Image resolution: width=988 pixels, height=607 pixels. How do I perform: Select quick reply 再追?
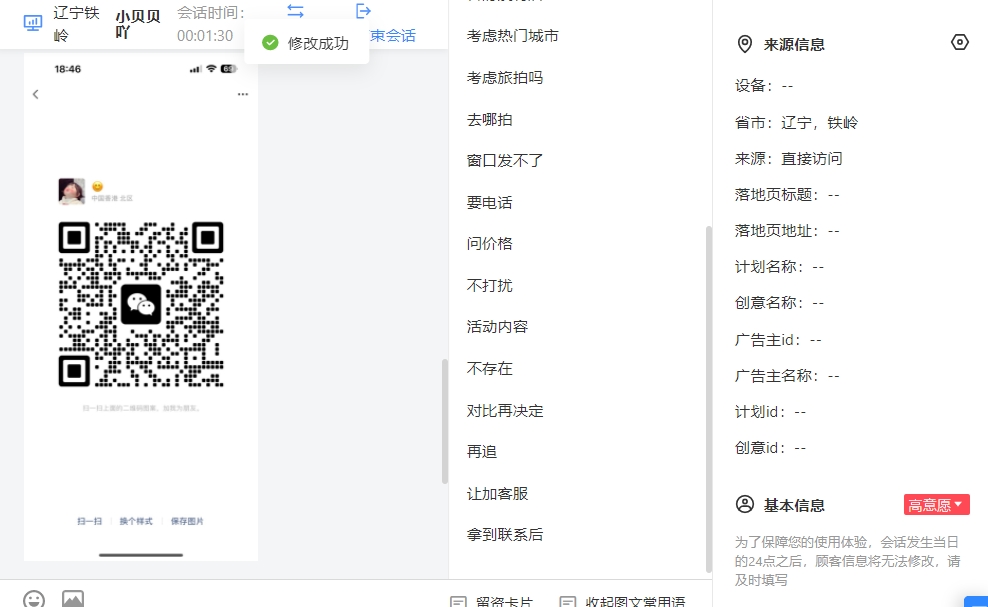tap(482, 451)
